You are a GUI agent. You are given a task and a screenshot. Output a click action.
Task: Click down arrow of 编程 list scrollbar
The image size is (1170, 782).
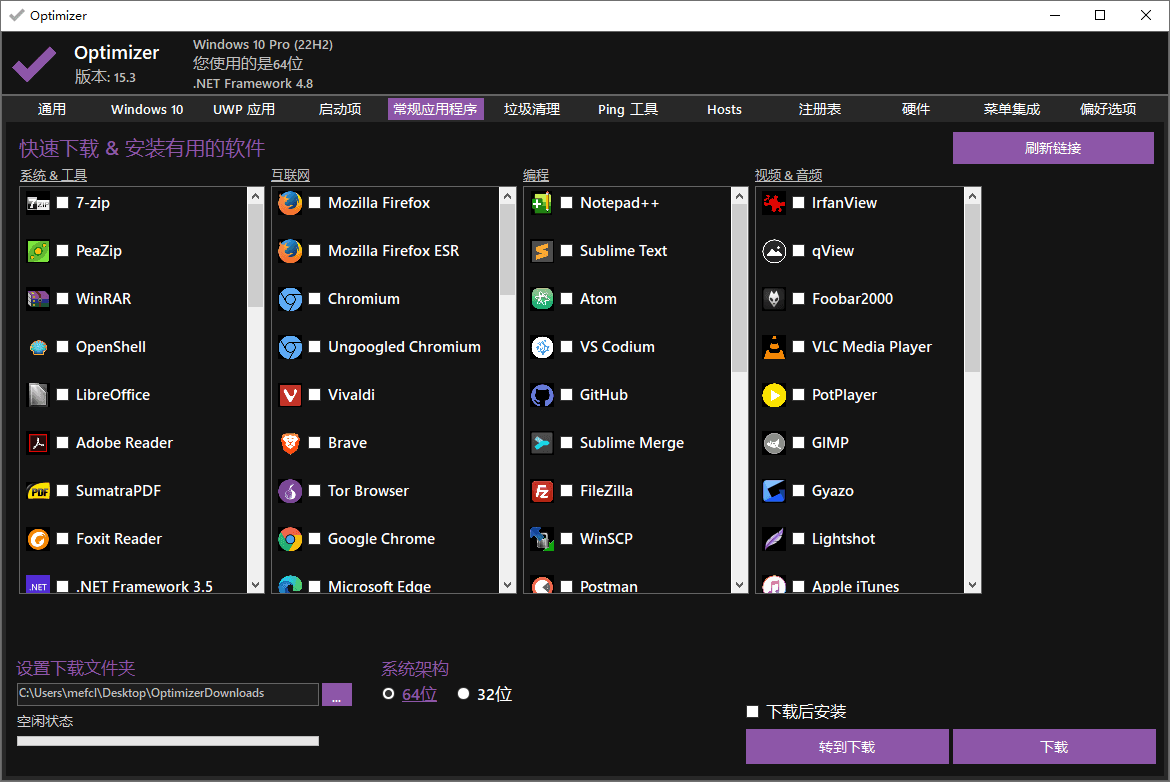[x=739, y=585]
